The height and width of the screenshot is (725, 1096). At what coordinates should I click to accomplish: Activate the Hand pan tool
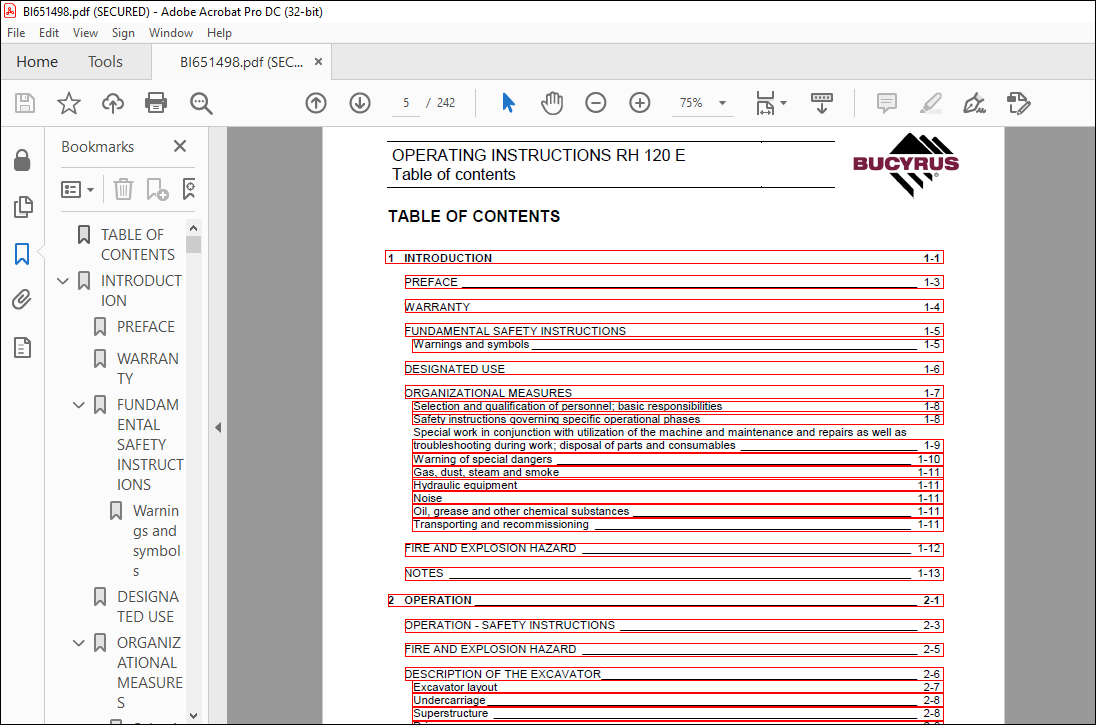click(551, 103)
